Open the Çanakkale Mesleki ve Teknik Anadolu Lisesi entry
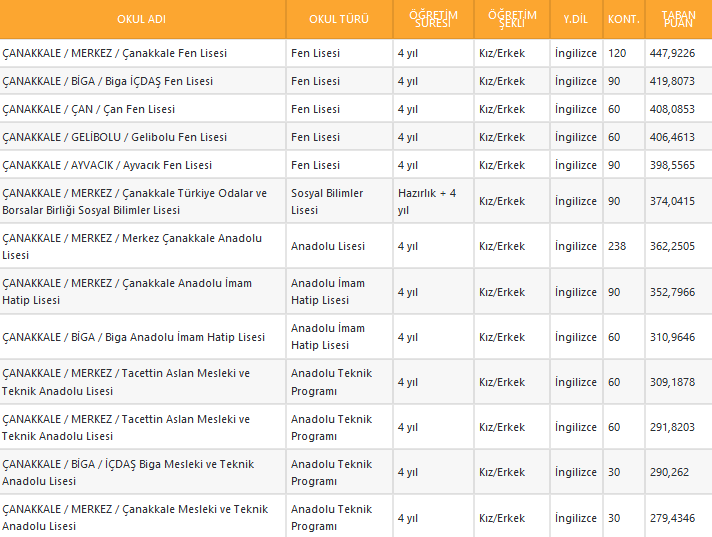 (135, 517)
